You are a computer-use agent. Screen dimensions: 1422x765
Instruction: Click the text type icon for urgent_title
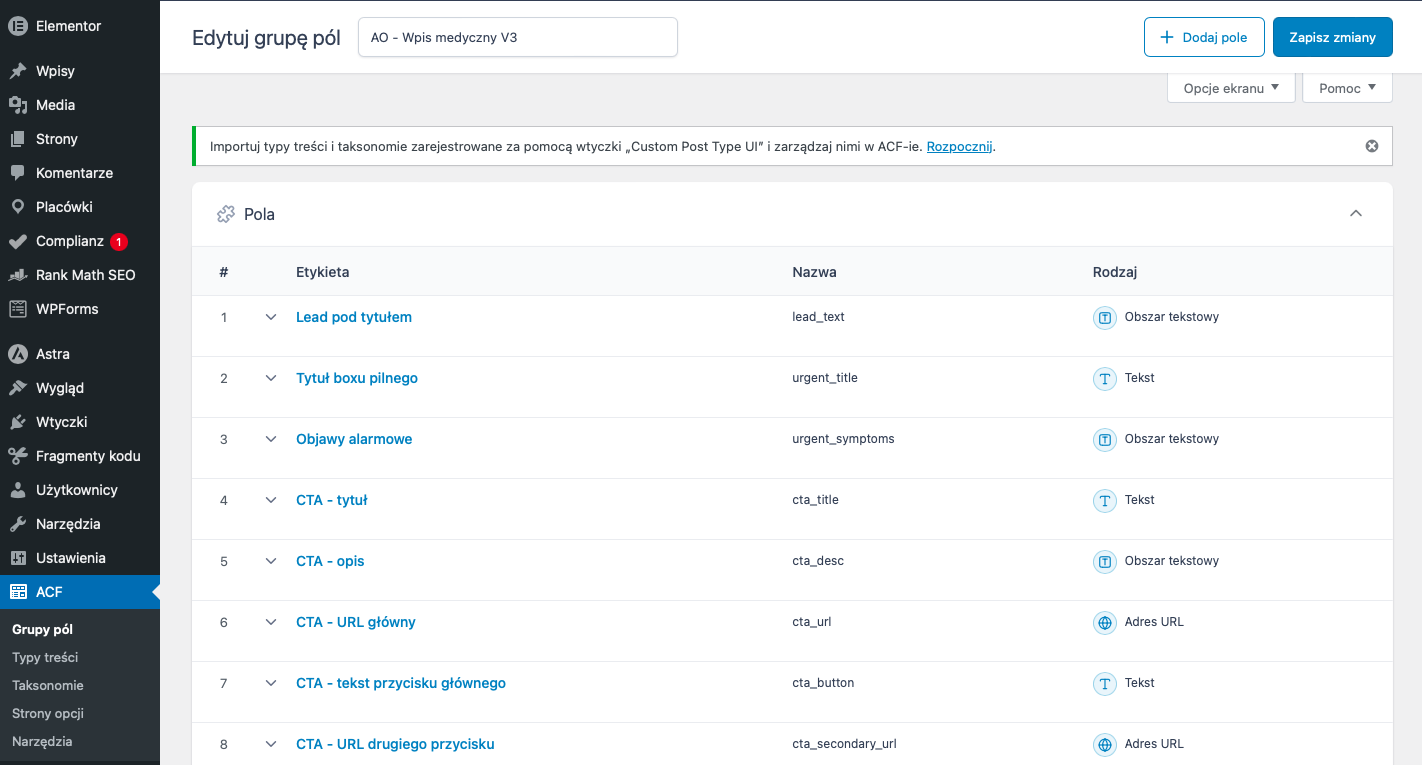1104,379
